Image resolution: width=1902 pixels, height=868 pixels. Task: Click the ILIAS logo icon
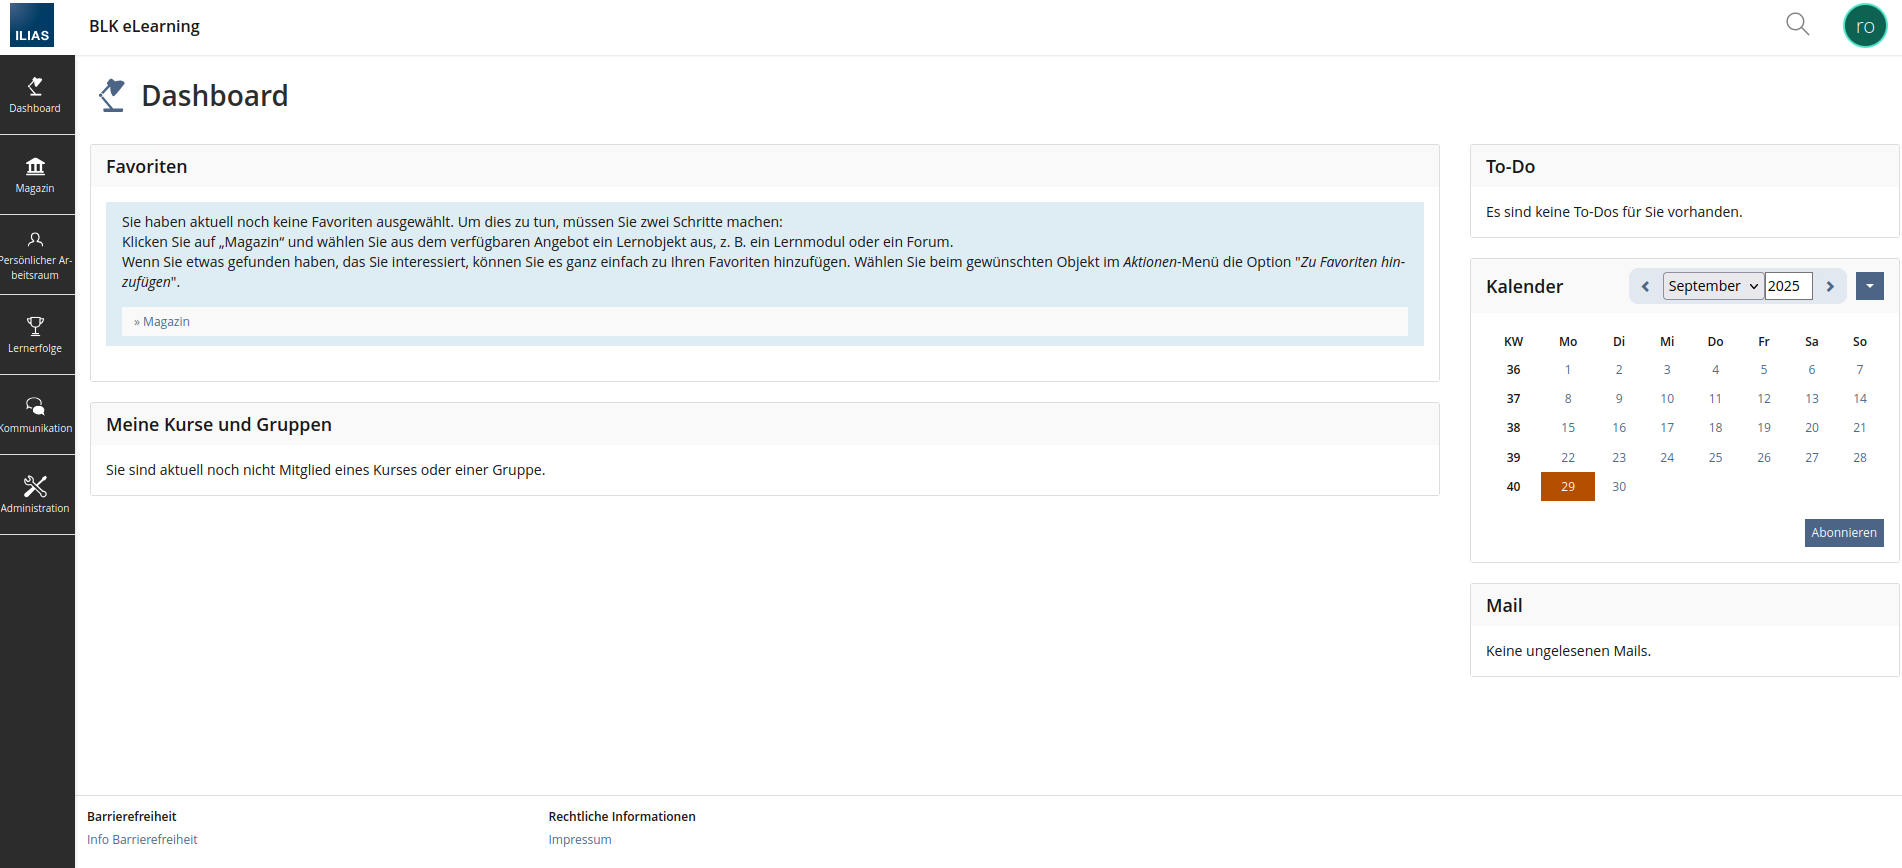pyautogui.click(x=32, y=26)
